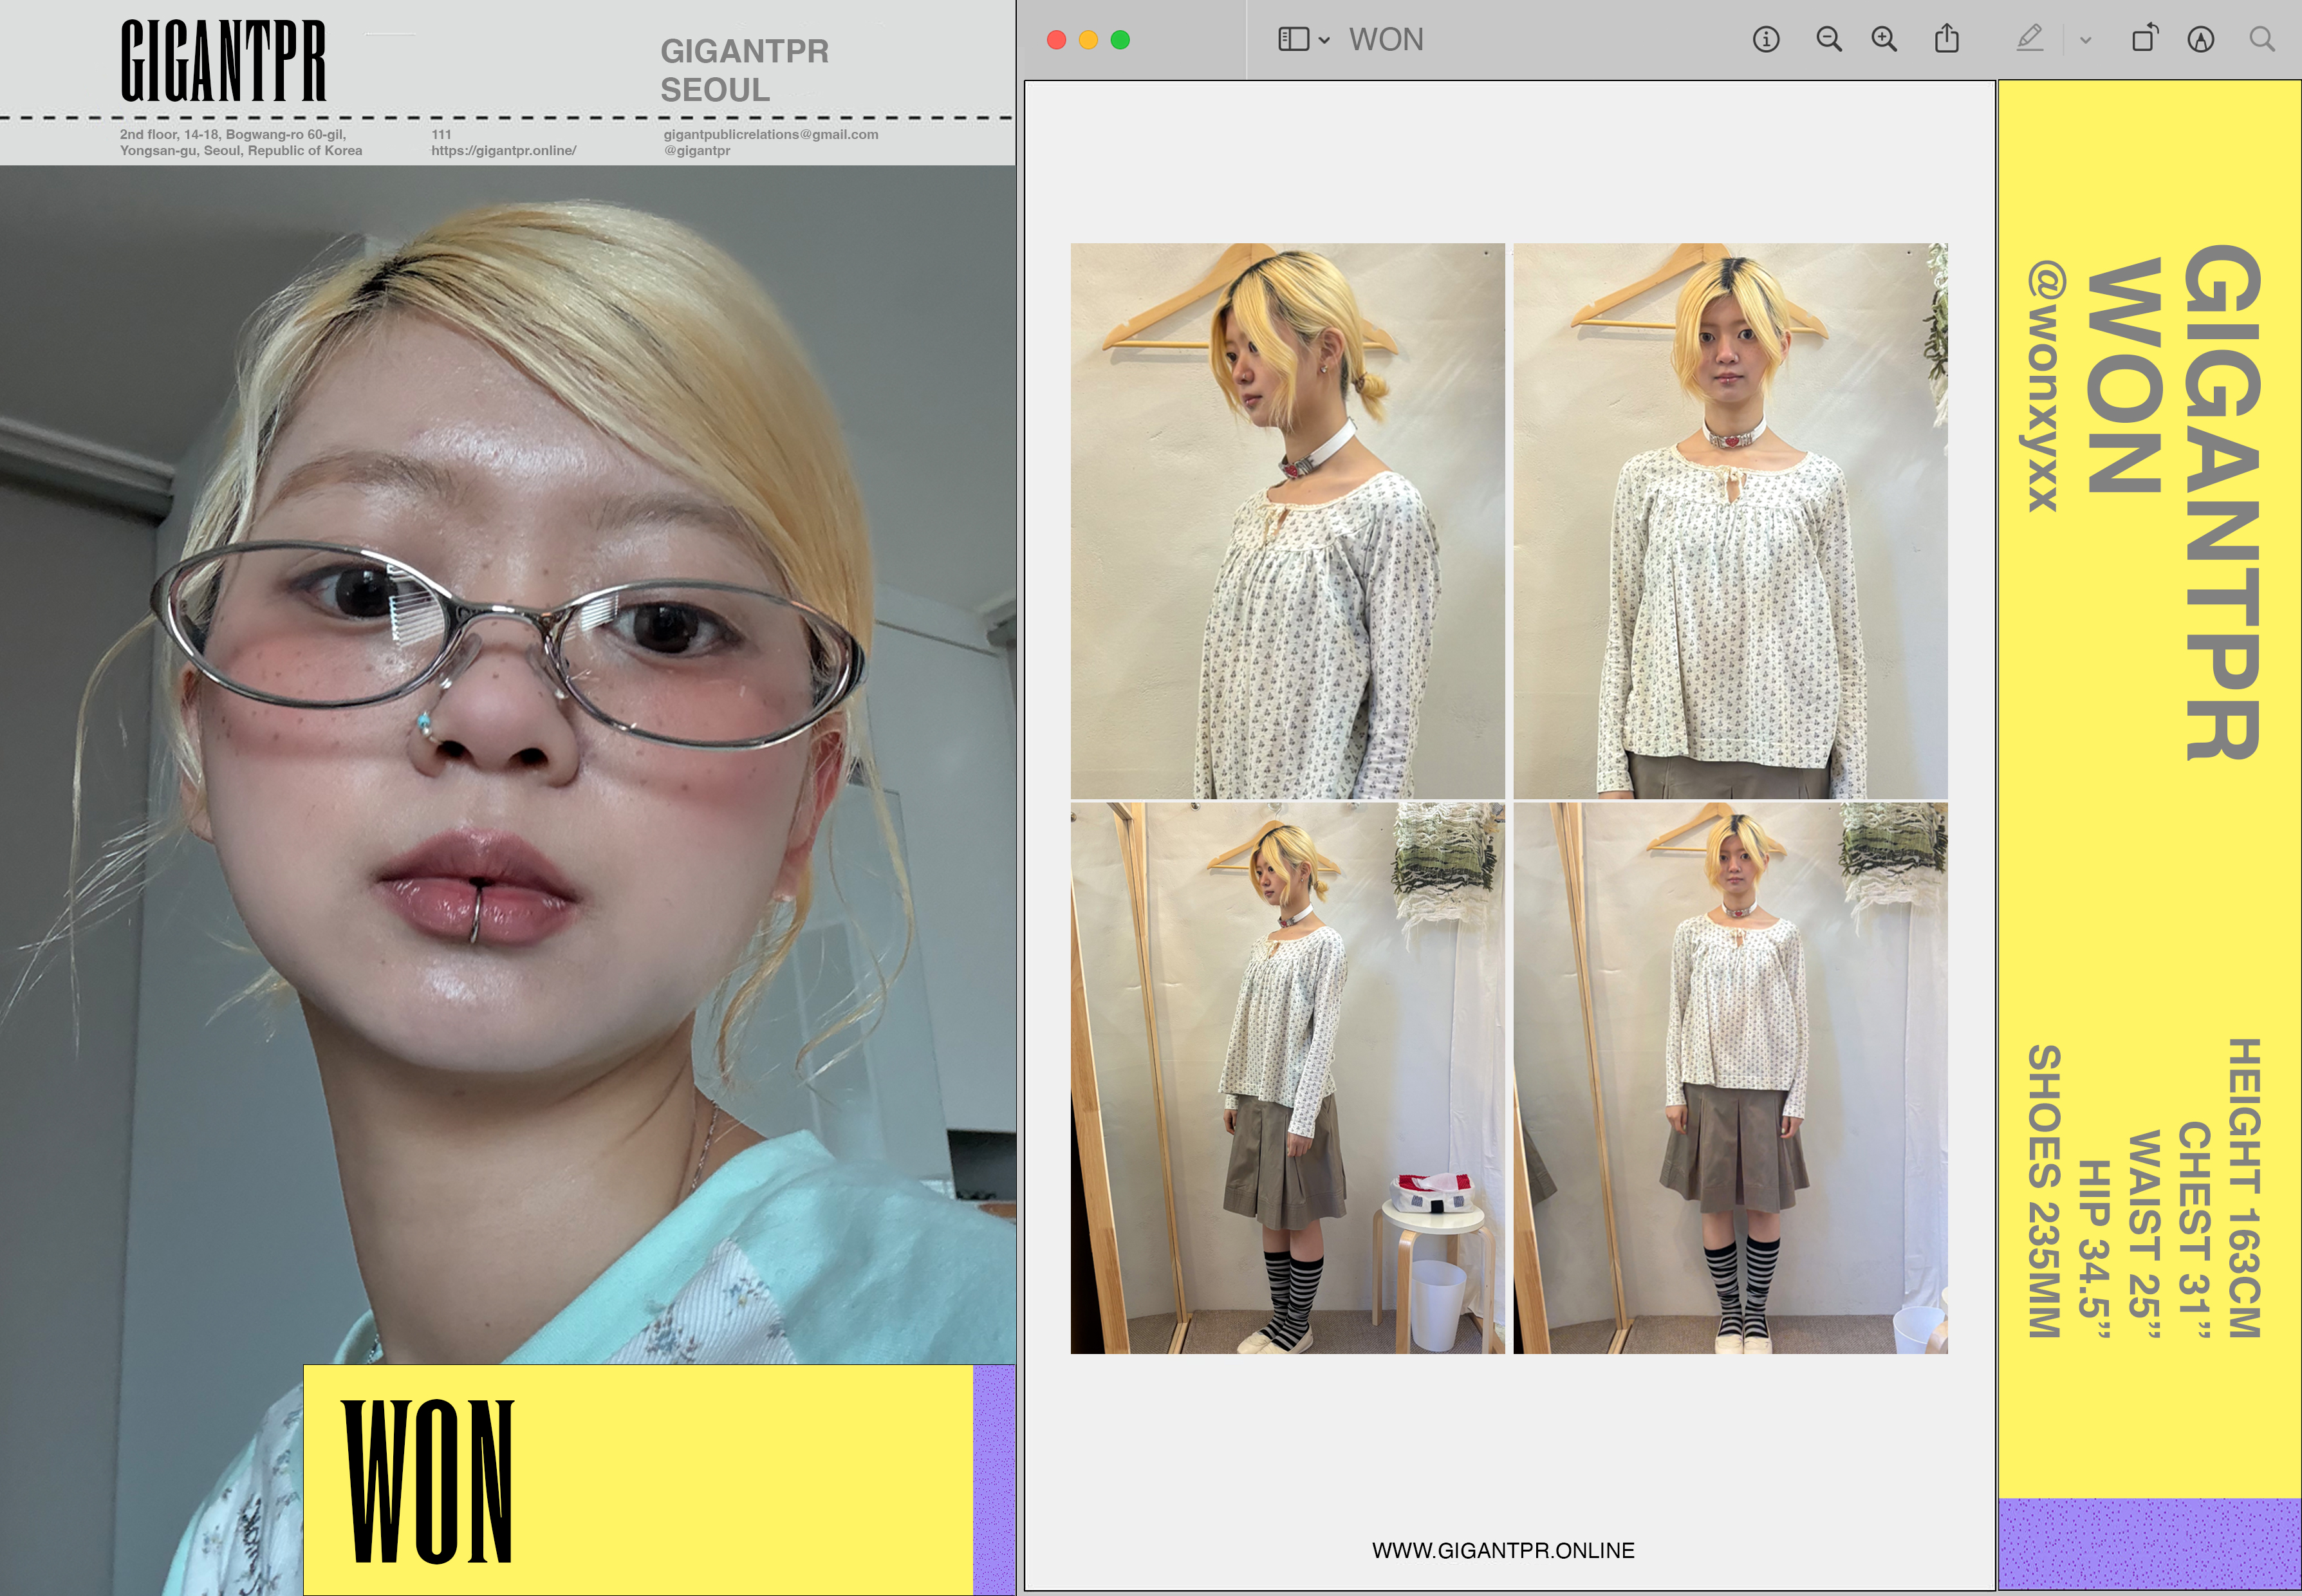Open the highlight color dropdown arrow
2302x1596 pixels.
tap(2085, 41)
